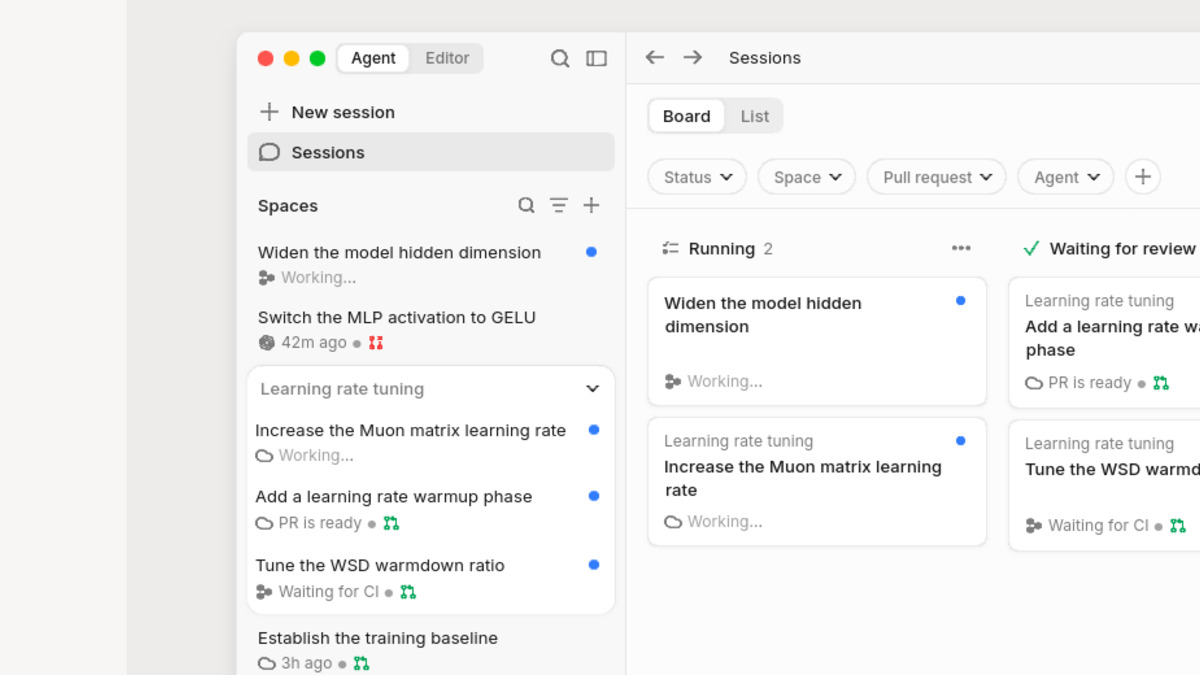Image resolution: width=1200 pixels, height=675 pixels.
Task: Open the Status filter dropdown
Action: [697, 177]
